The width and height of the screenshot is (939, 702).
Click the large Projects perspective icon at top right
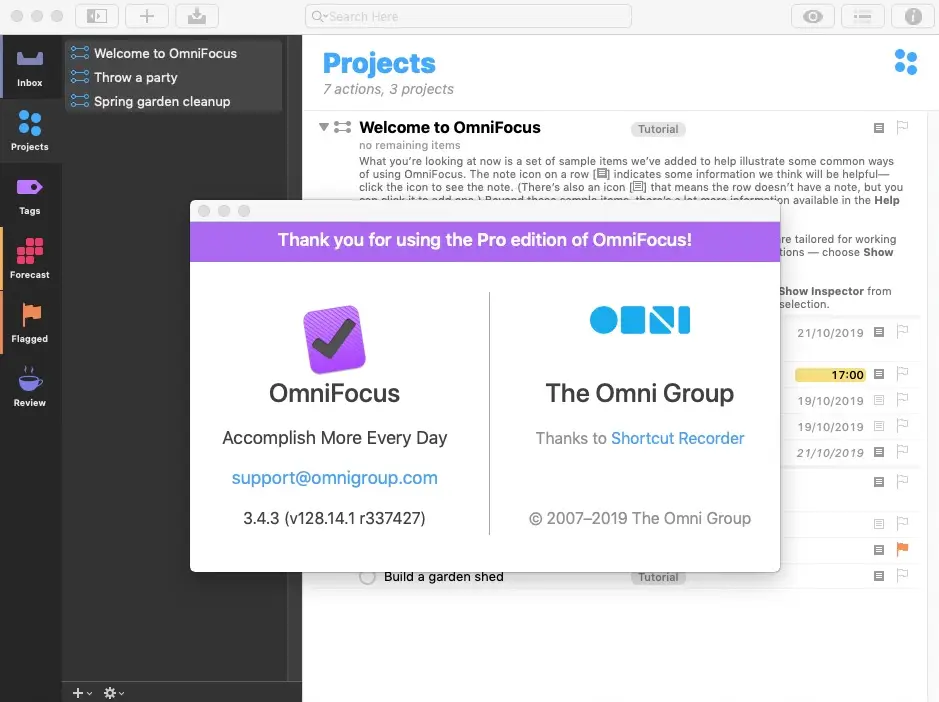point(905,62)
